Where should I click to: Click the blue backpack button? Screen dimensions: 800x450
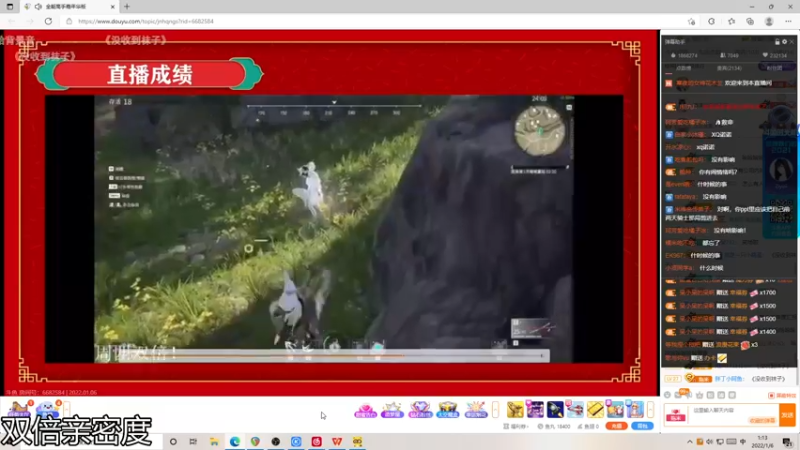coord(642,426)
